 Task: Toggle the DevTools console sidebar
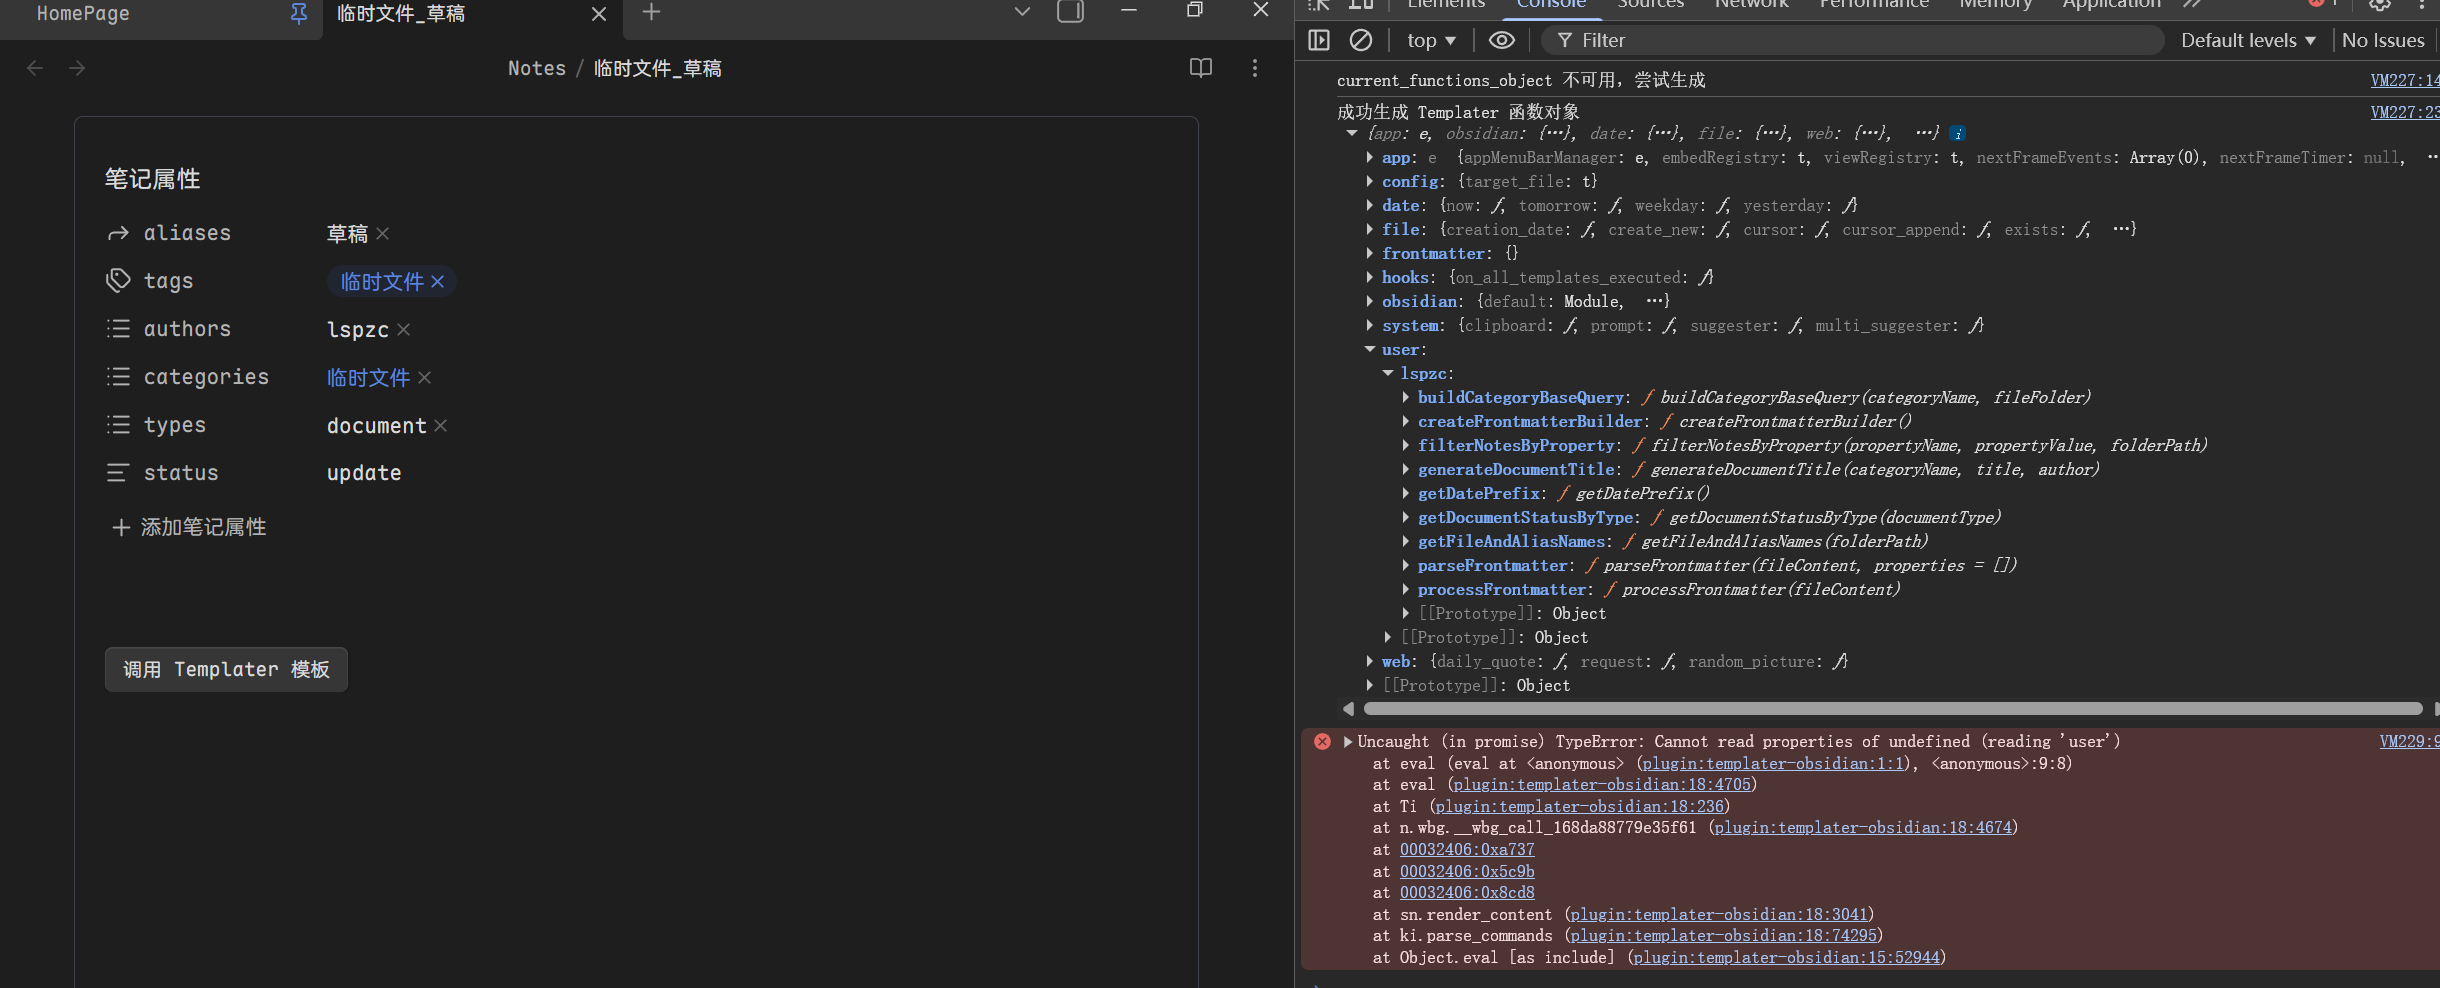[1319, 40]
